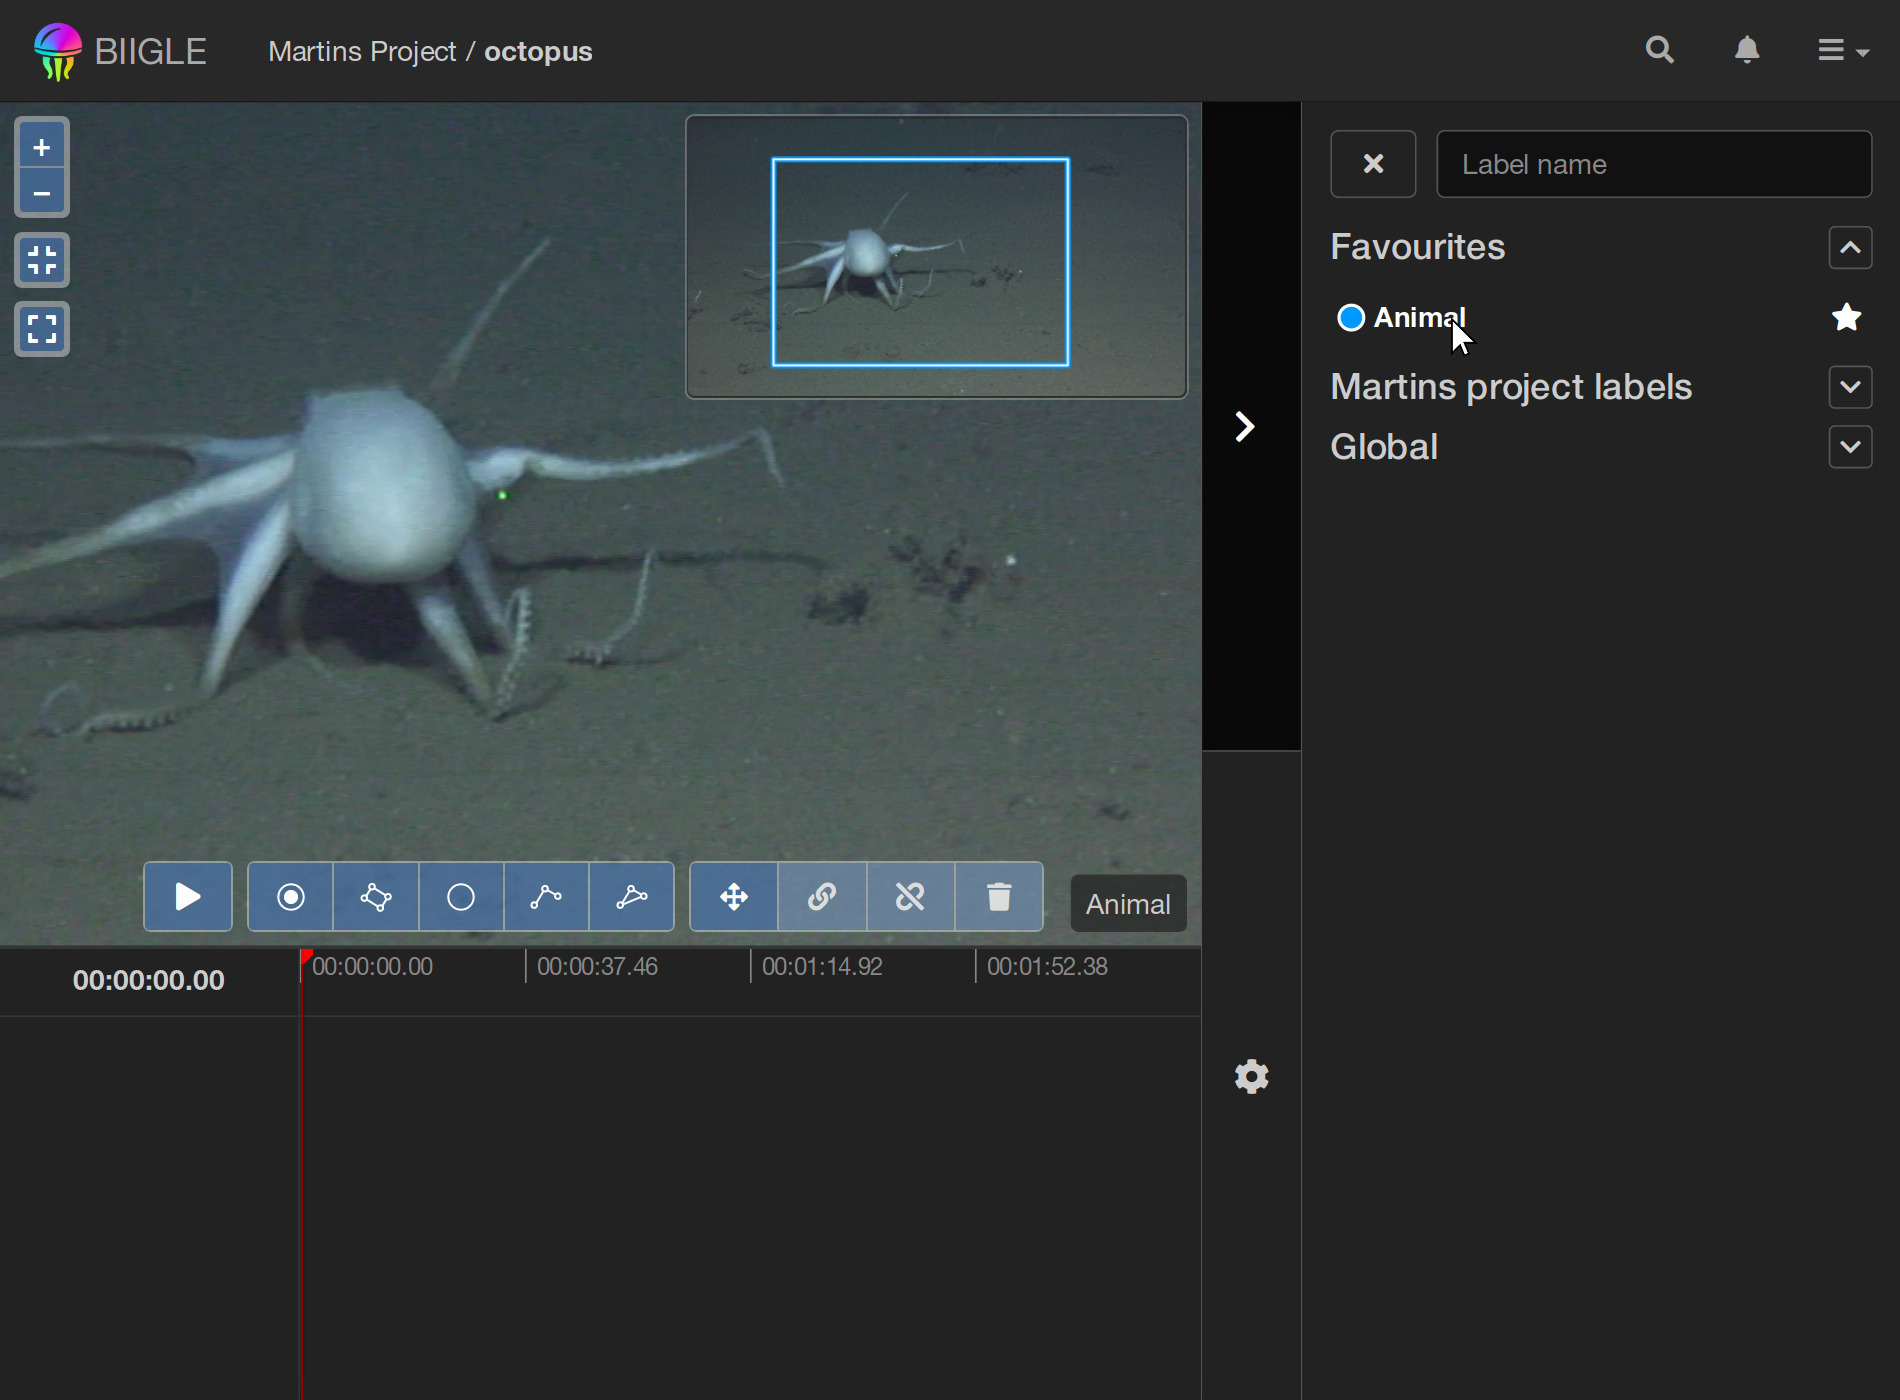
Task: Click the Label name search field
Action: pyautogui.click(x=1654, y=164)
